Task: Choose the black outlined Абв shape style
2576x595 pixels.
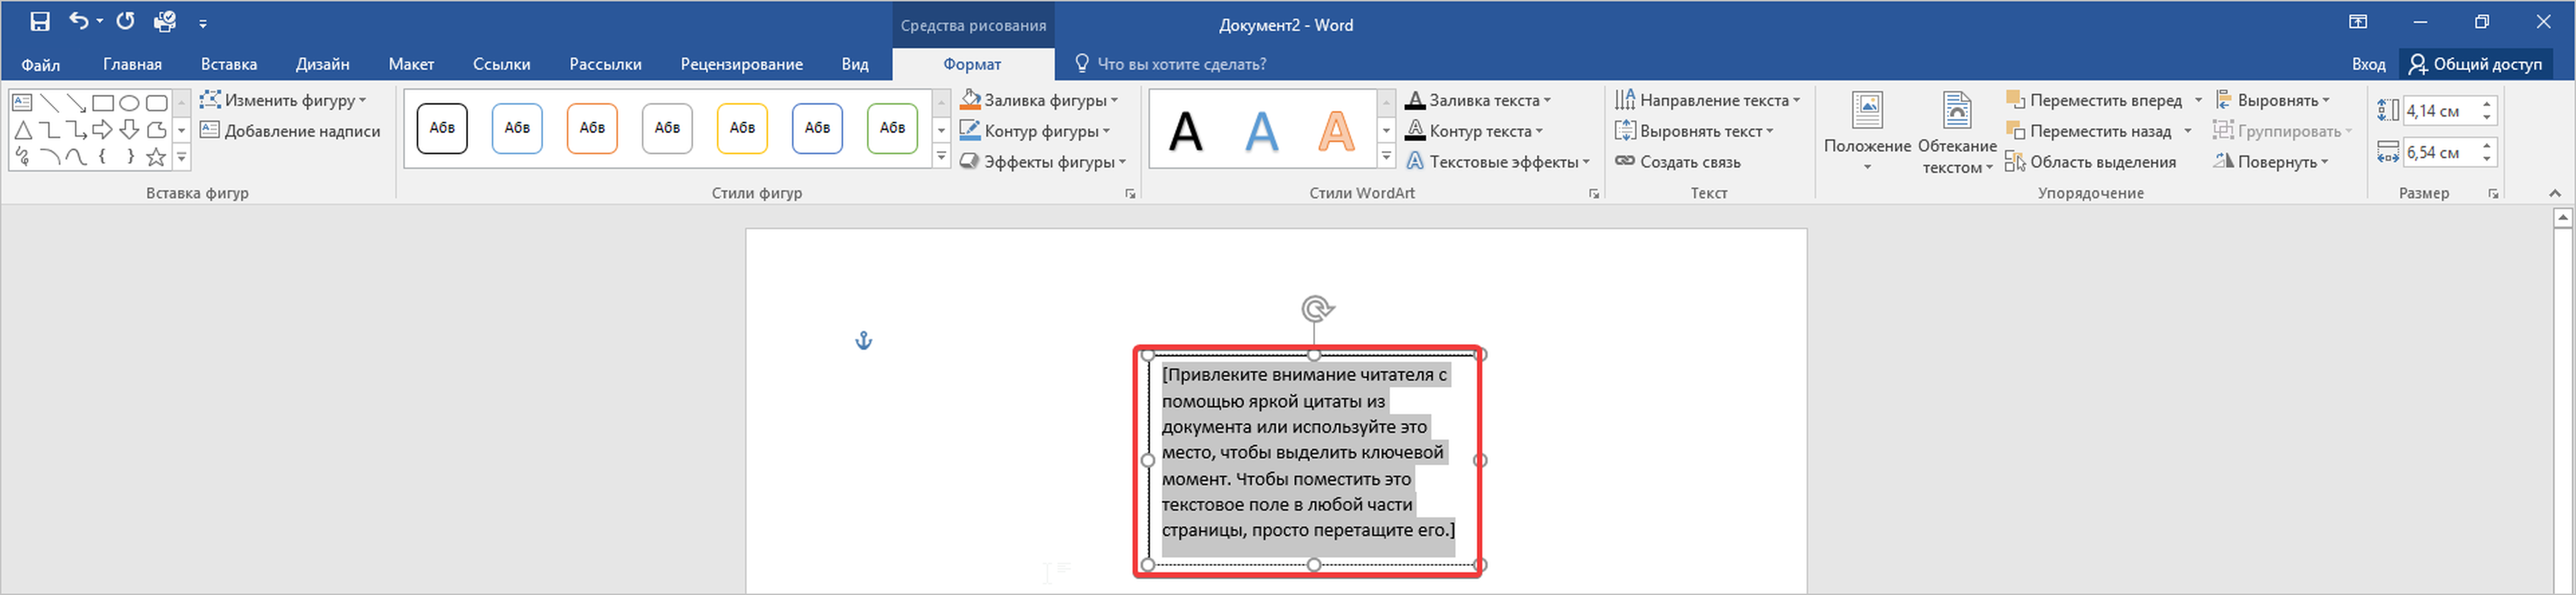Action: (442, 128)
